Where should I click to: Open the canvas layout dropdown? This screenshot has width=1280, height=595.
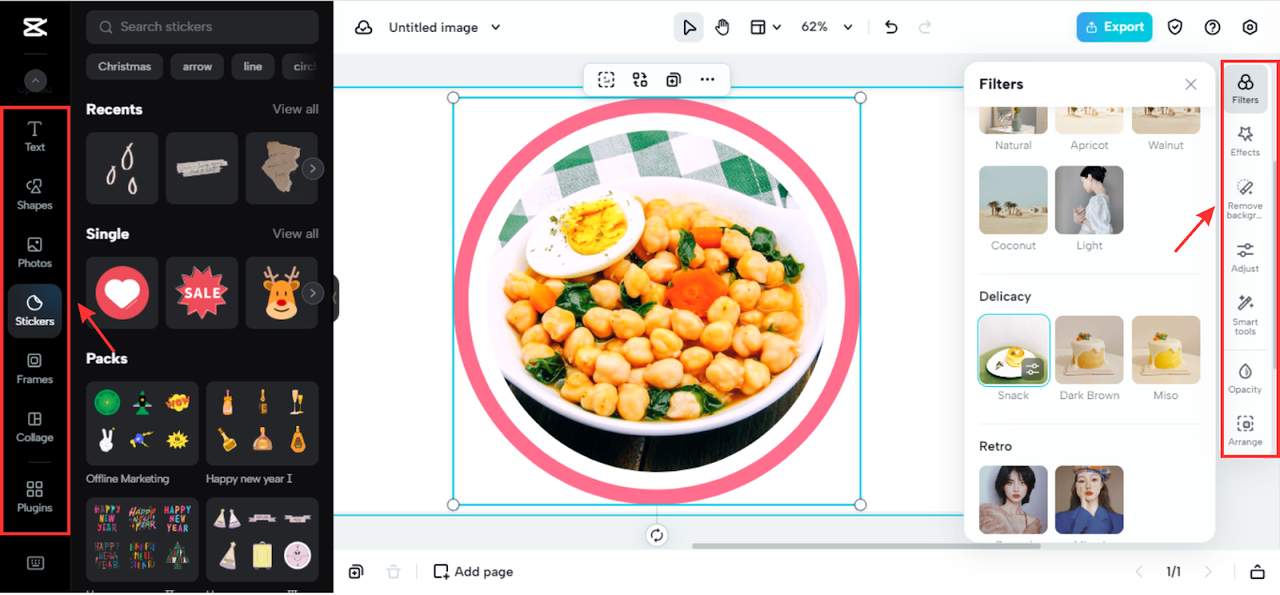[766, 27]
